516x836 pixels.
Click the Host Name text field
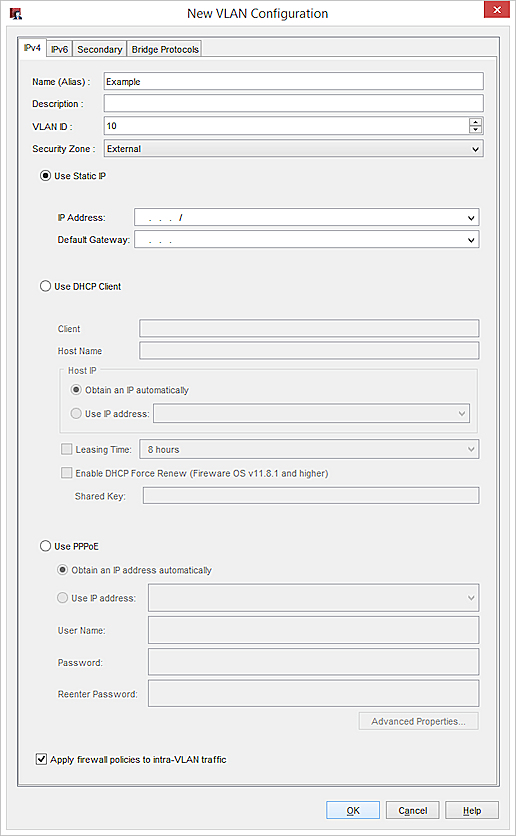[x=309, y=350]
